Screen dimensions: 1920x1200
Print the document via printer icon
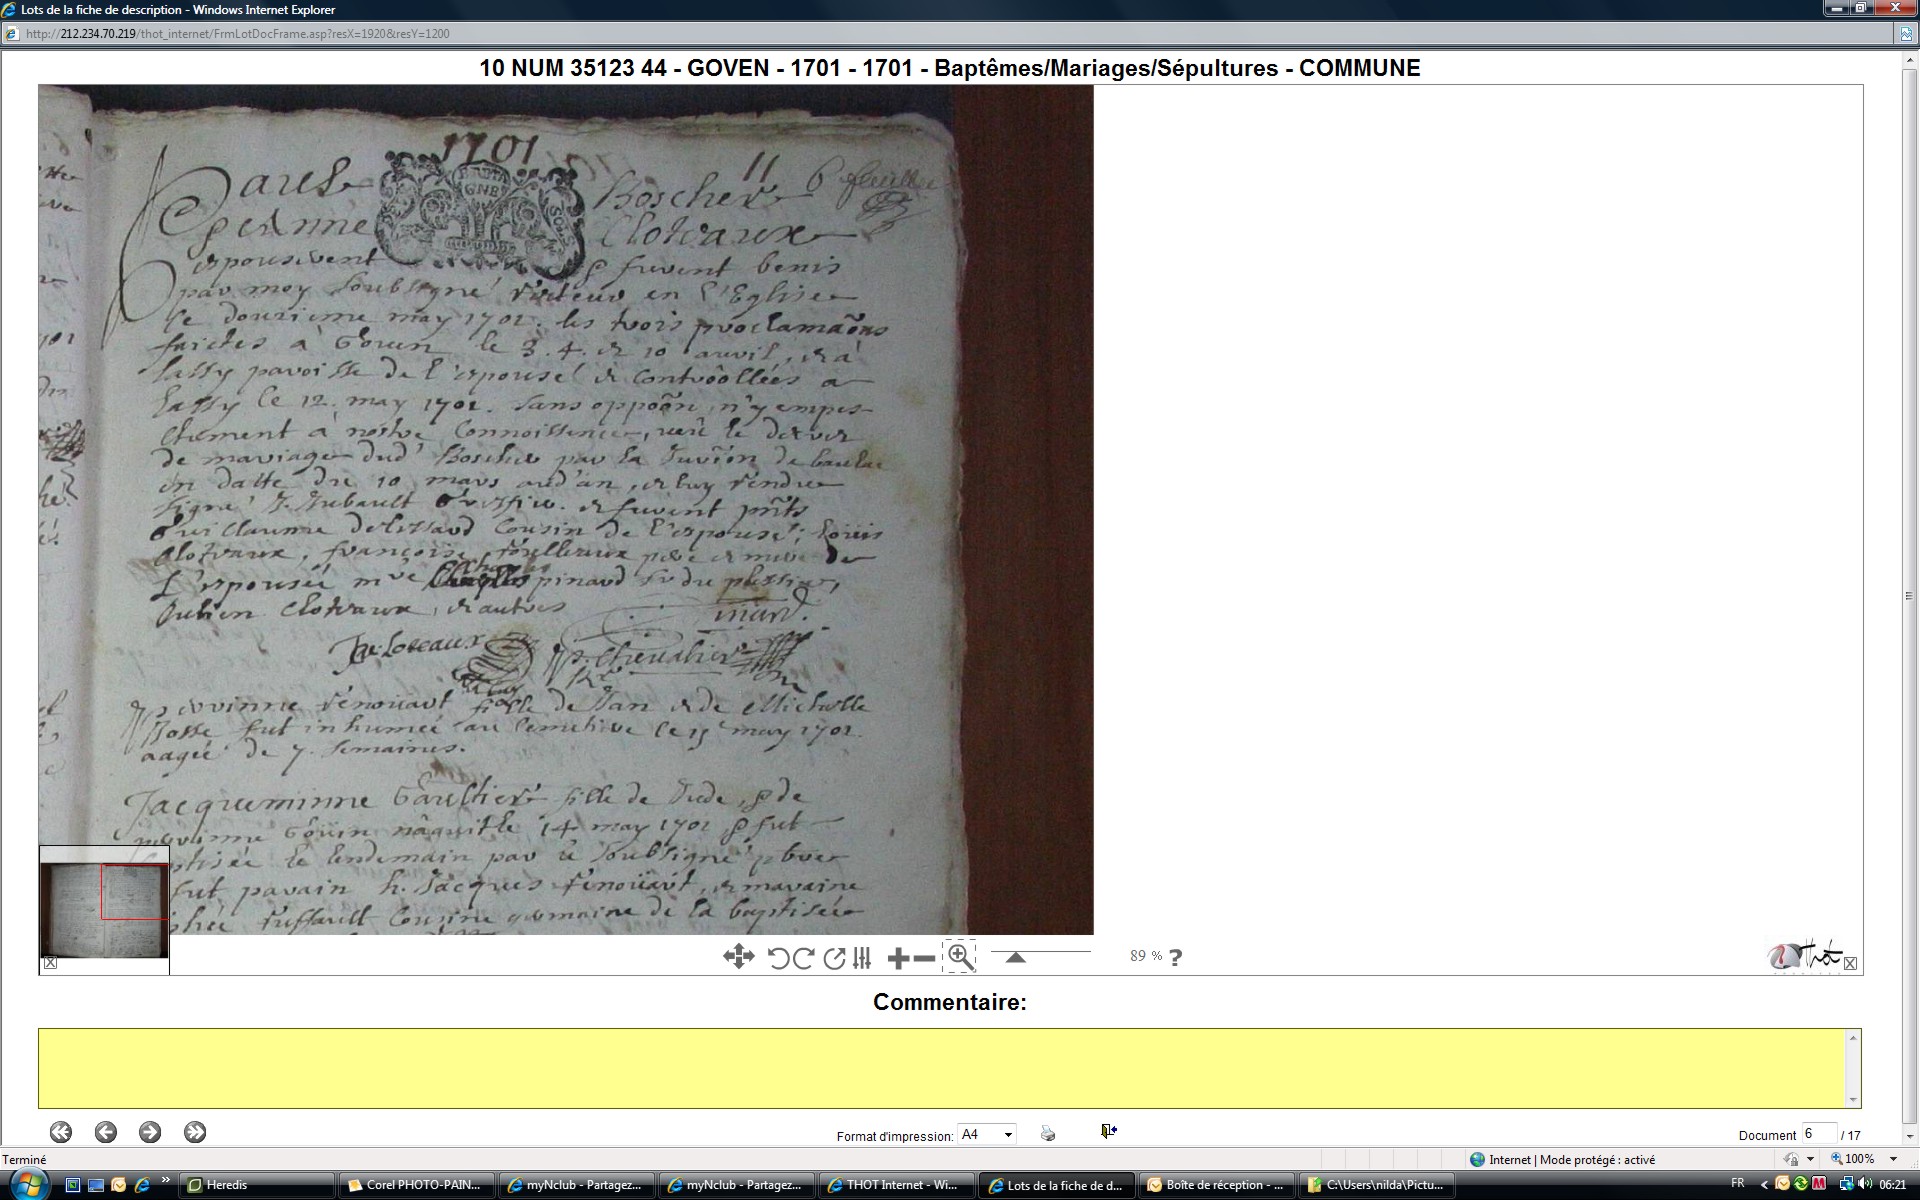point(1047,1133)
